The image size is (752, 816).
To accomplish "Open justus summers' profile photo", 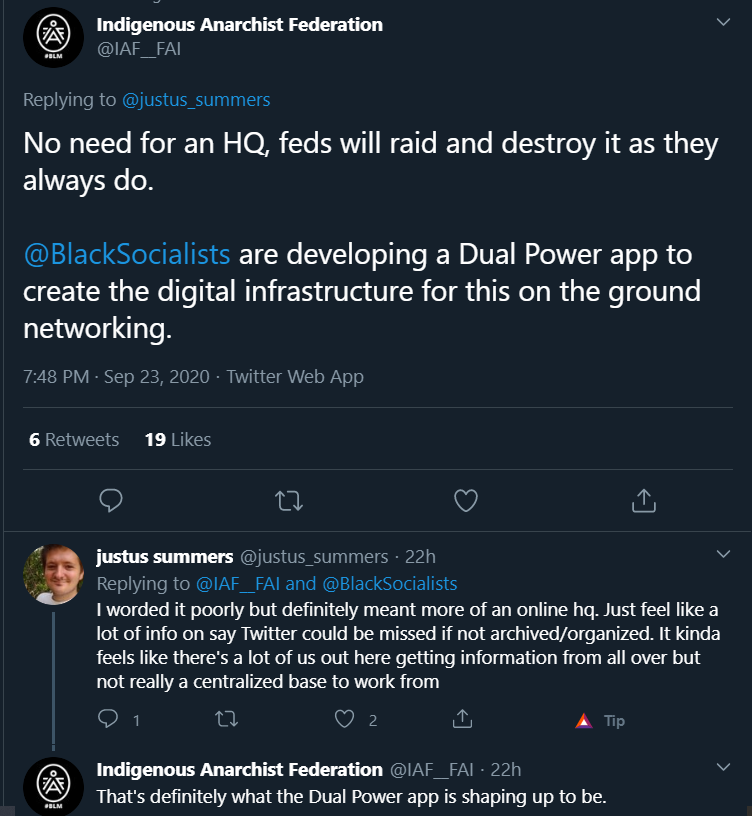I will [54, 575].
